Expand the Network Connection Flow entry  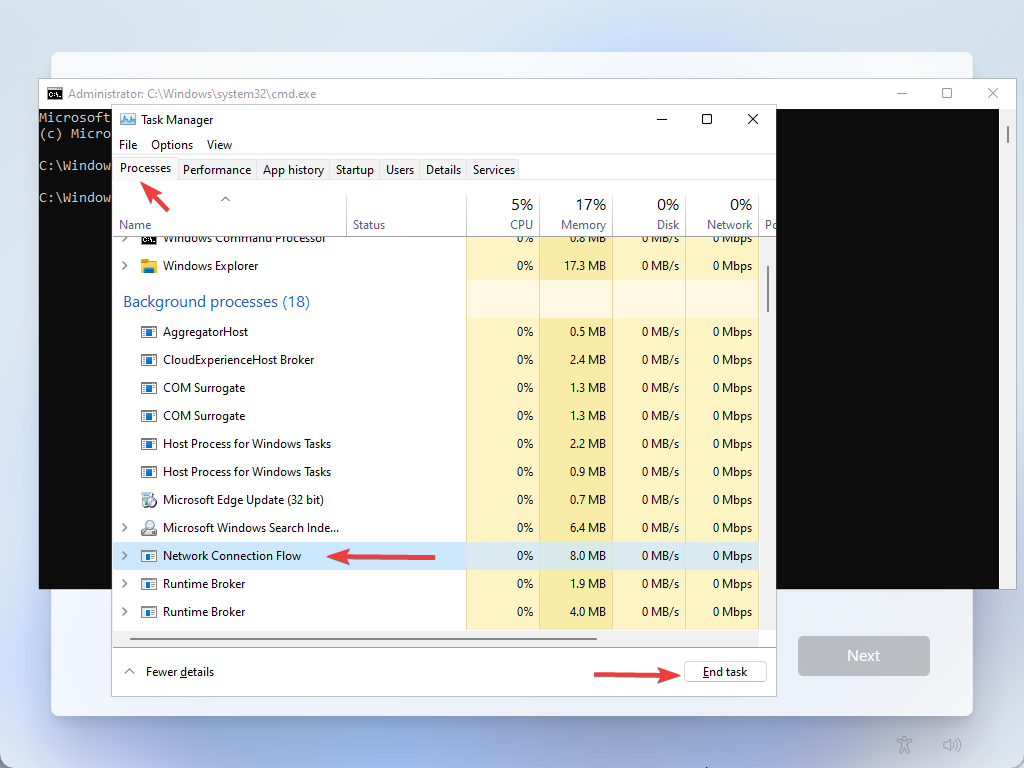(124, 555)
